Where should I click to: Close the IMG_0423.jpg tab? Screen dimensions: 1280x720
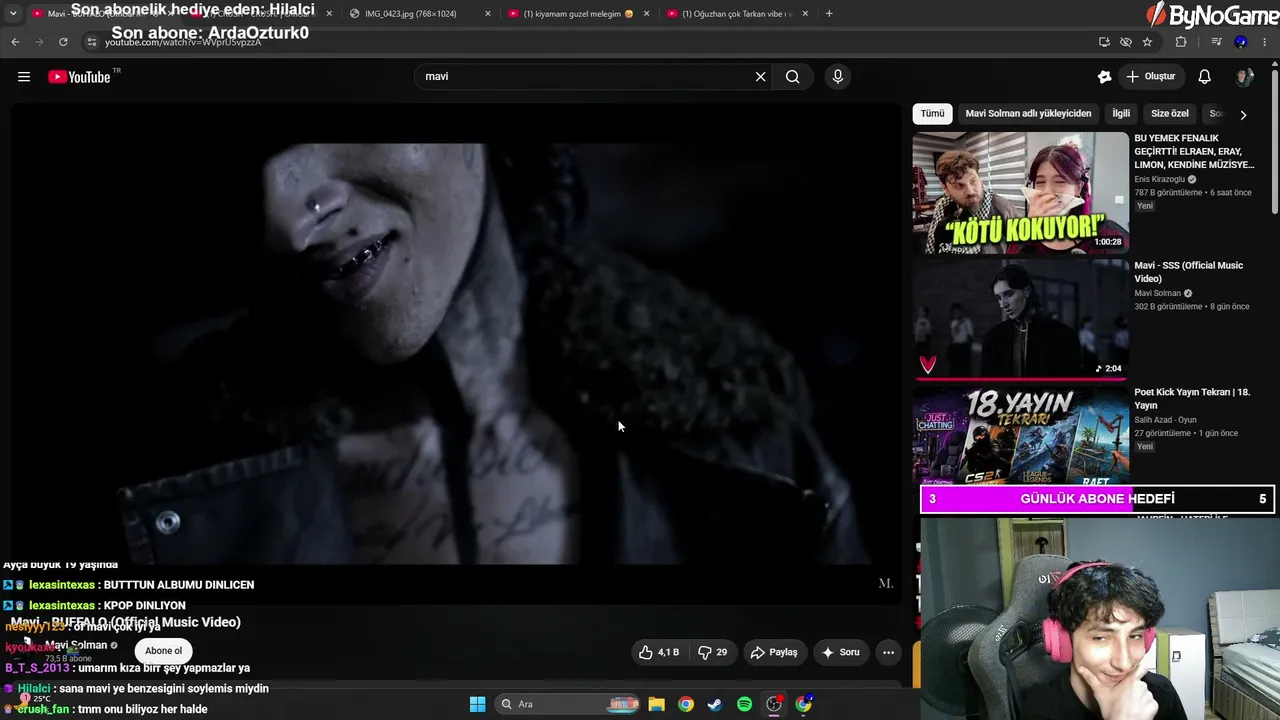click(x=488, y=14)
